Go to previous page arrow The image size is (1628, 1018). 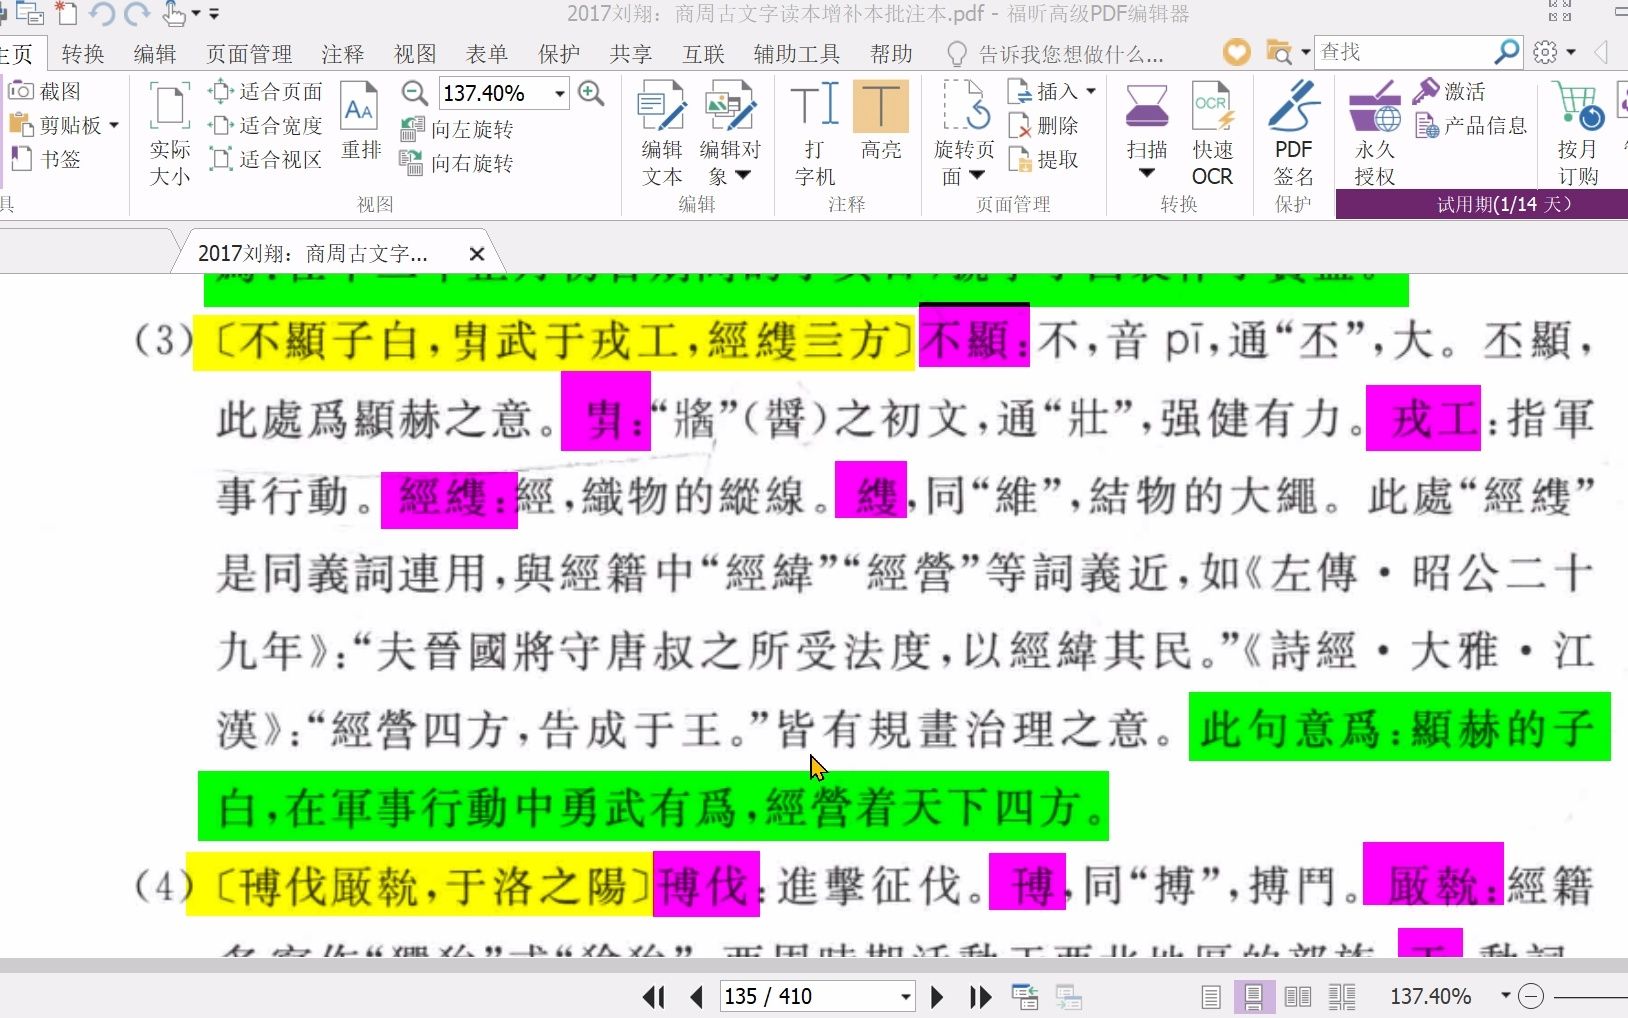[x=697, y=997]
